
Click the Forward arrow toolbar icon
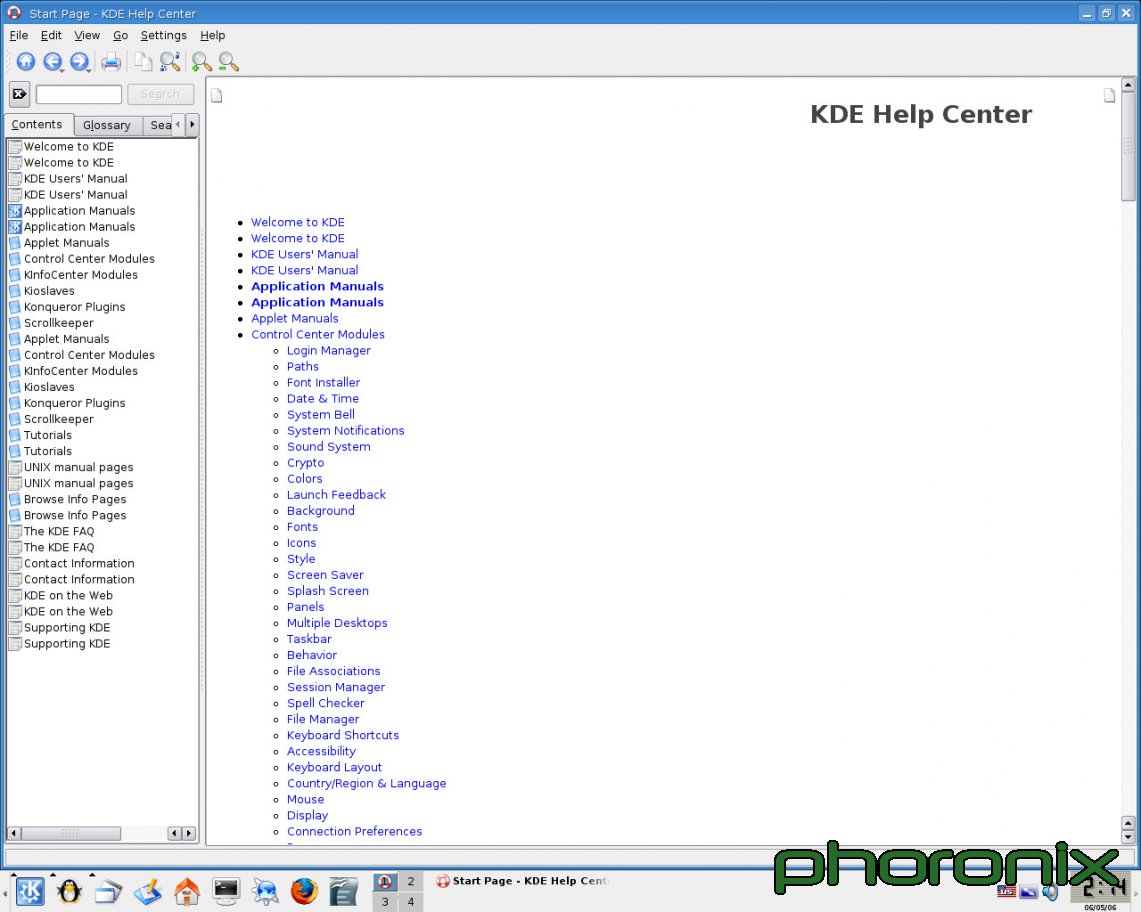tap(79, 62)
